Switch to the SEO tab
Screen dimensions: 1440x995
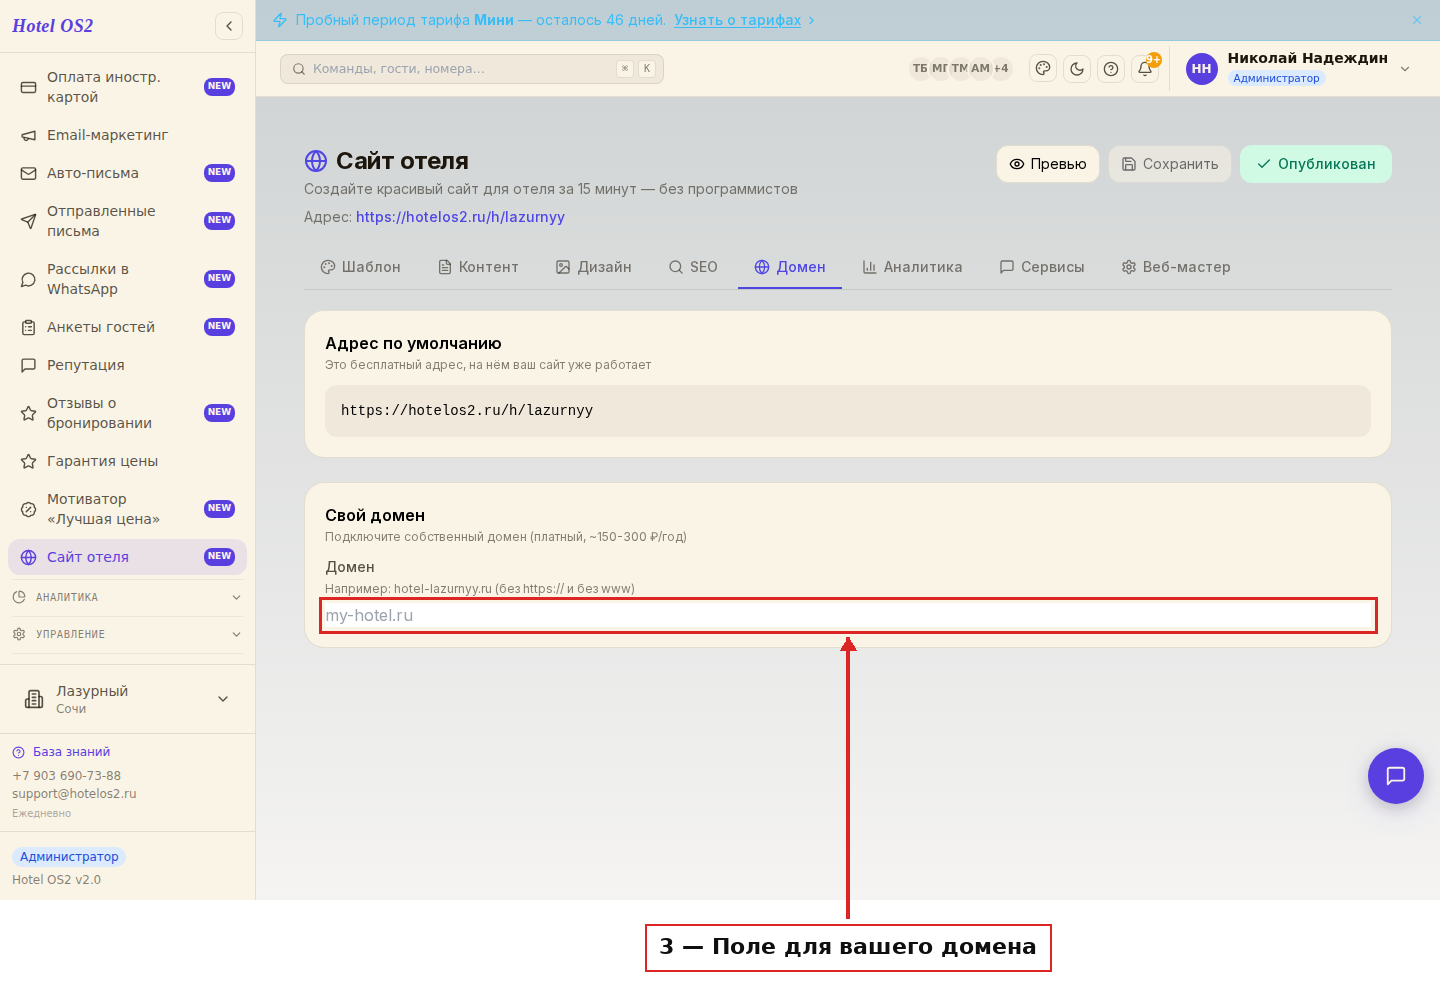693,267
